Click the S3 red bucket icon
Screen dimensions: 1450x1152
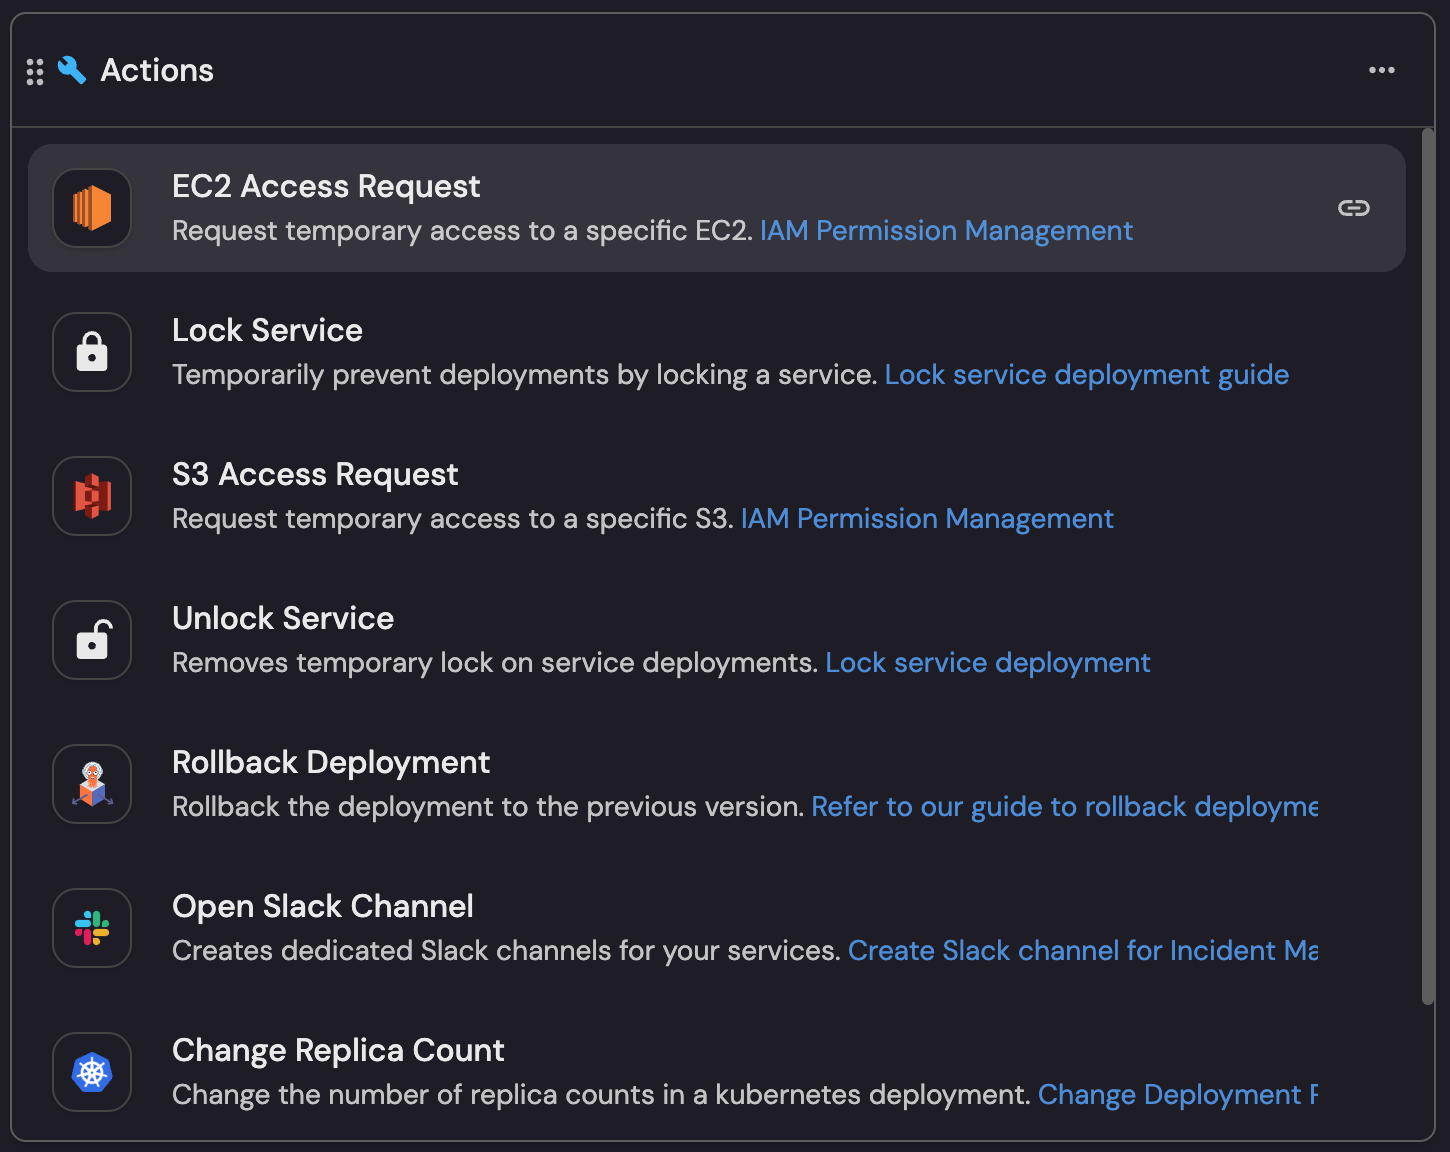(x=92, y=496)
